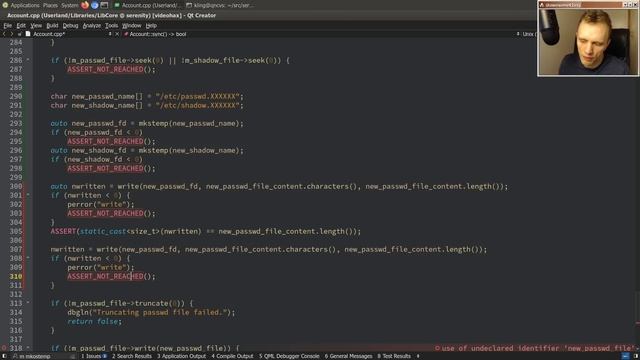Click the dbgln Truncating passwd file failed text
This screenshot has width=640, height=360.
click(151, 312)
